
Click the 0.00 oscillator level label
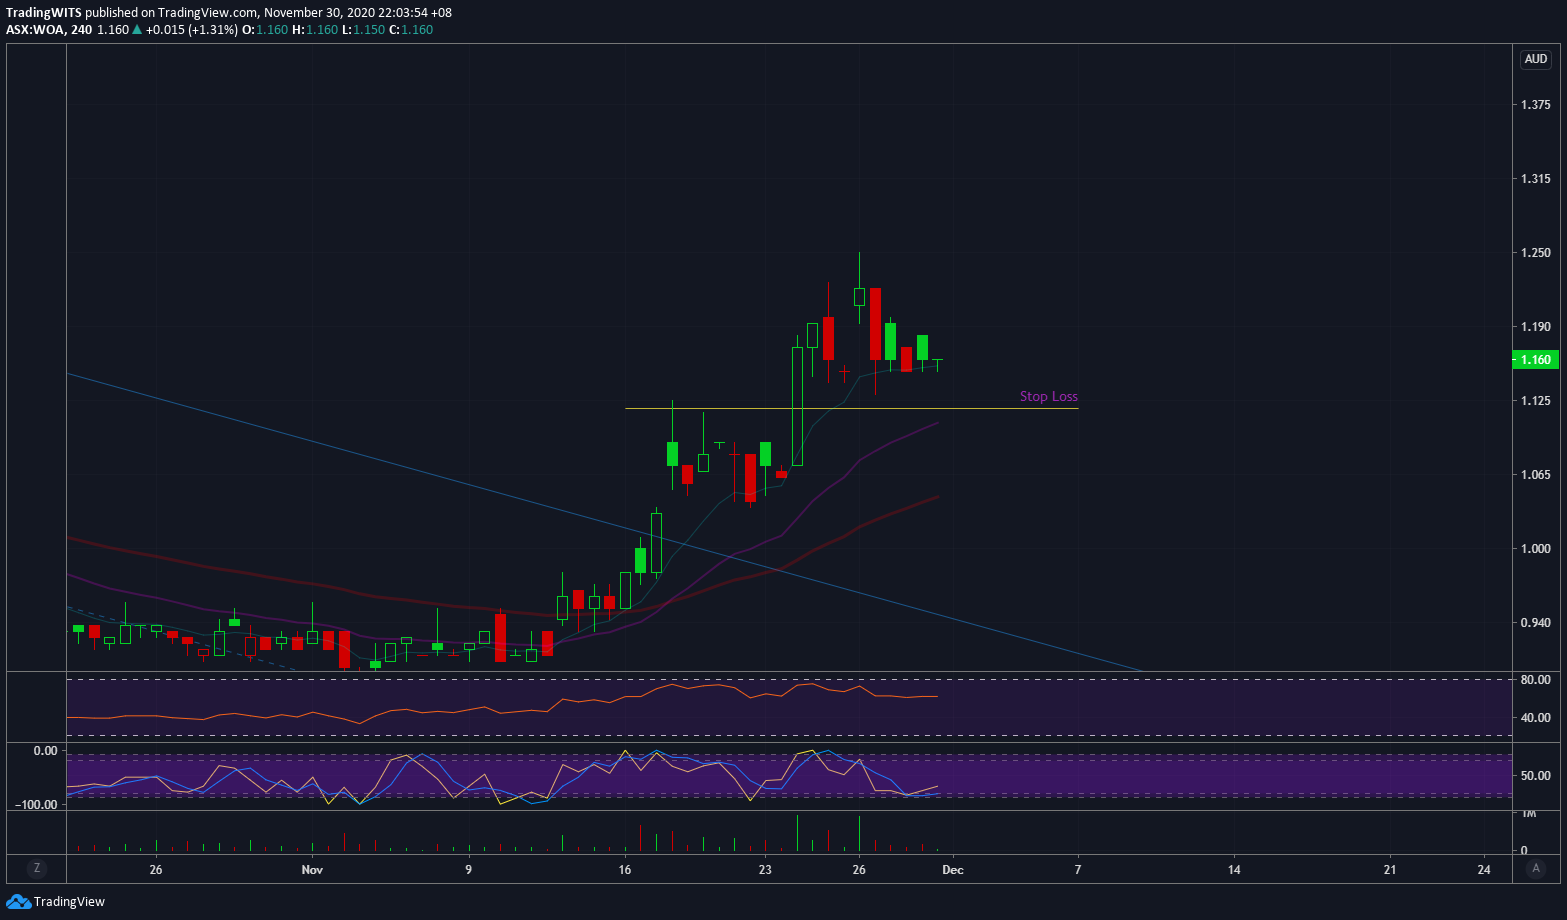(x=45, y=751)
